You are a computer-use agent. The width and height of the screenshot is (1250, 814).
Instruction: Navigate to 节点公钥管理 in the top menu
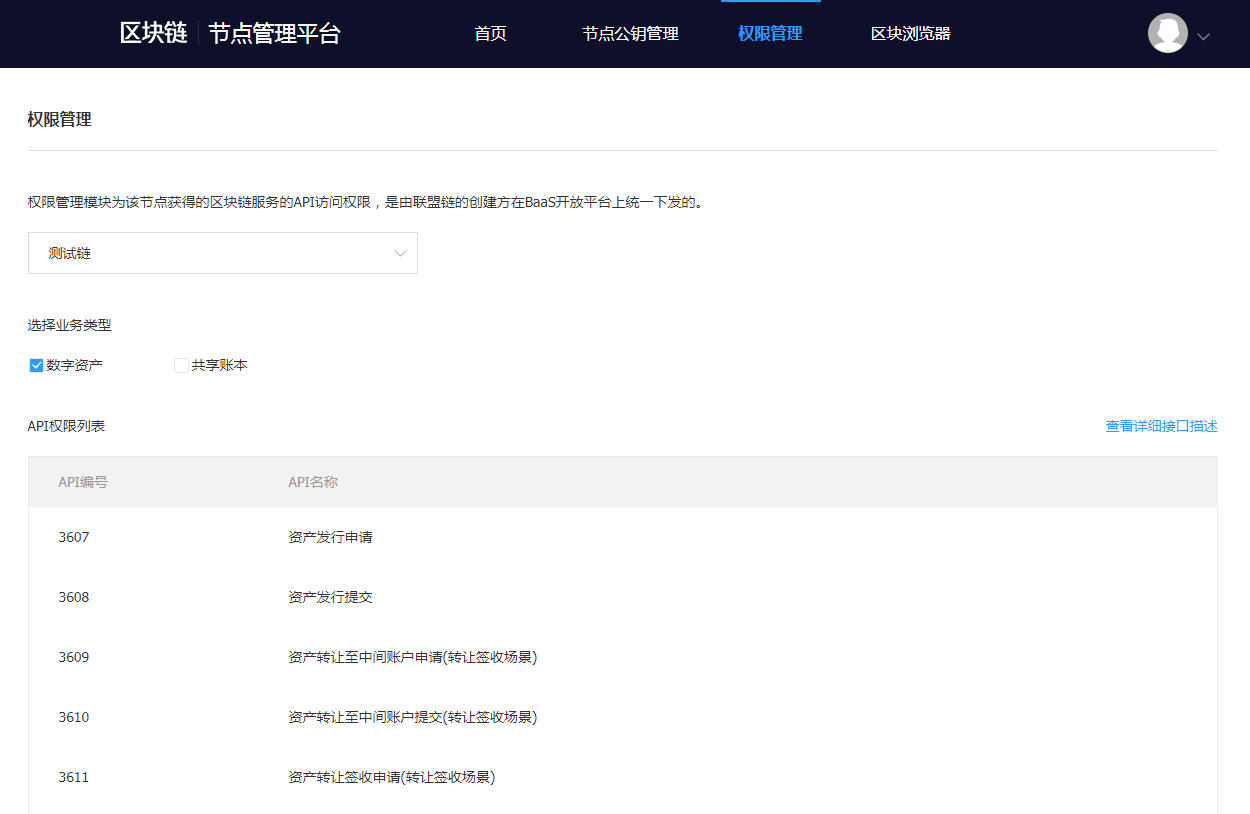click(x=629, y=33)
